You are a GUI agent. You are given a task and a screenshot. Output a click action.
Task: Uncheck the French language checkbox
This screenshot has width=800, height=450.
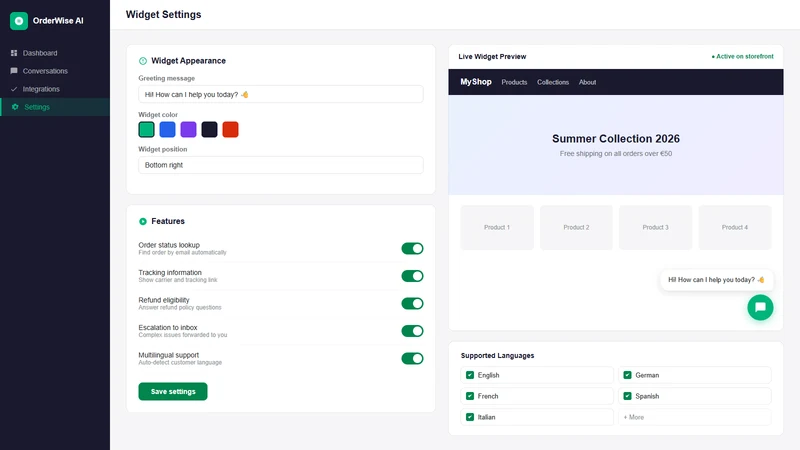coord(470,396)
